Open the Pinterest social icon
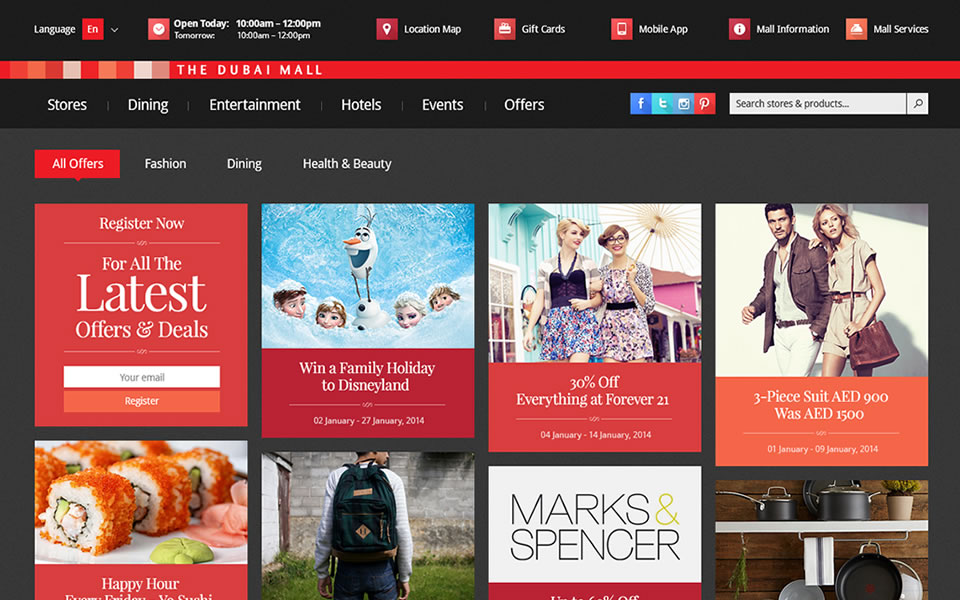This screenshot has height=600, width=960. pos(704,103)
